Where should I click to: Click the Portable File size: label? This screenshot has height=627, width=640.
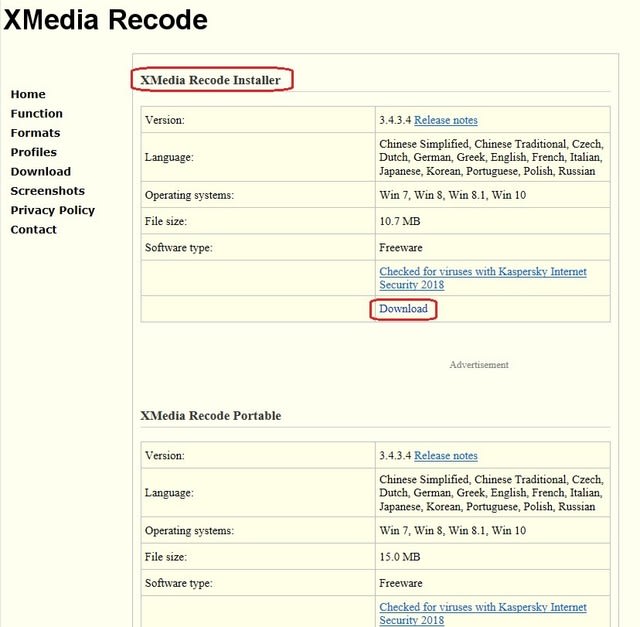pyautogui.click(x=166, y=557)
